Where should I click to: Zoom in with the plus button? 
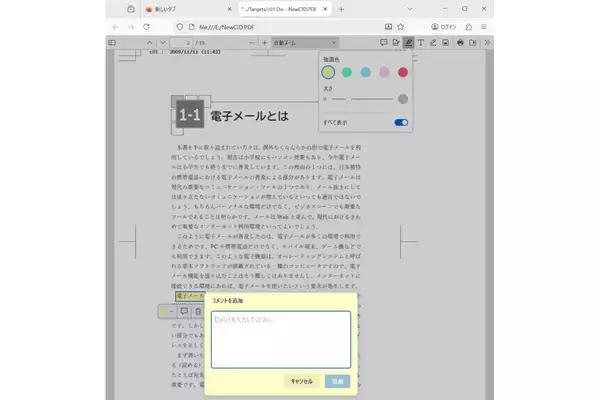[x=264, y=43]
